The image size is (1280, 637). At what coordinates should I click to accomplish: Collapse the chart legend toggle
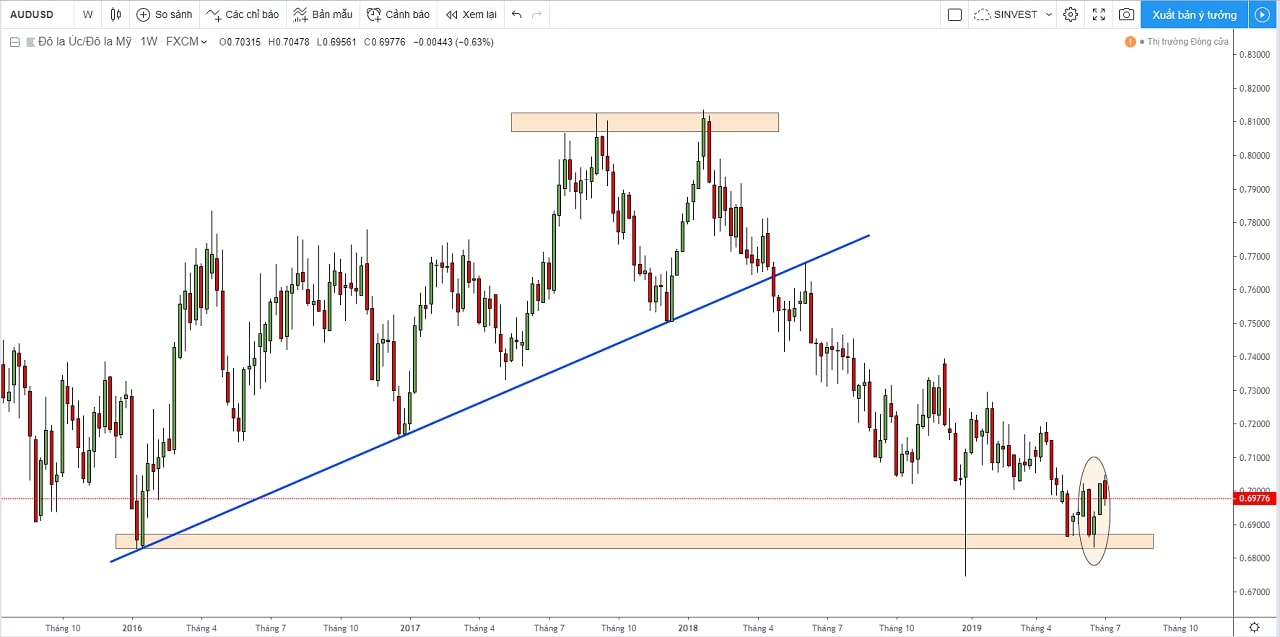pos(14,42)
